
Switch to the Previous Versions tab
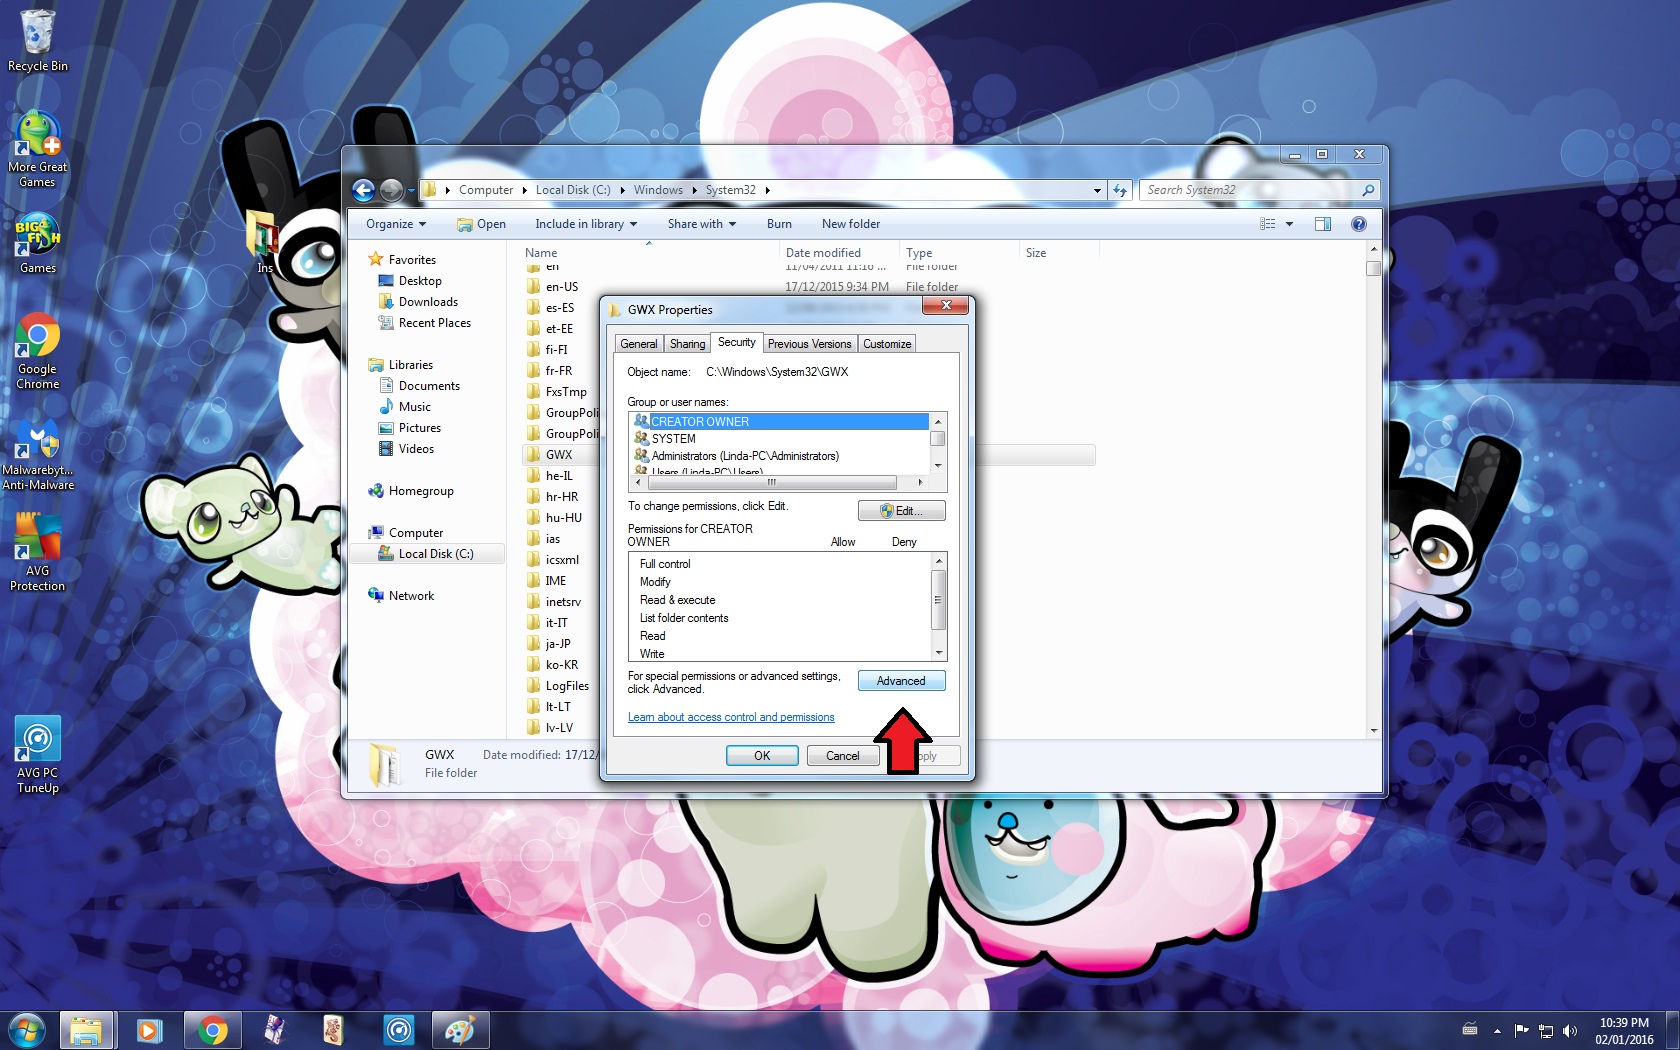point(809,344)
